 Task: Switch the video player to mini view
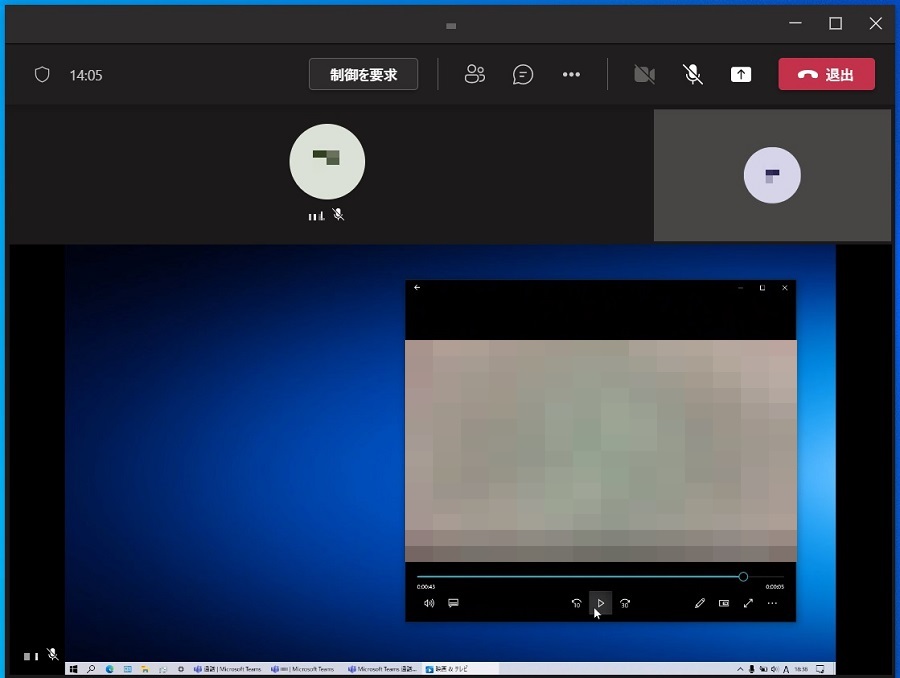tap(724, 603)
